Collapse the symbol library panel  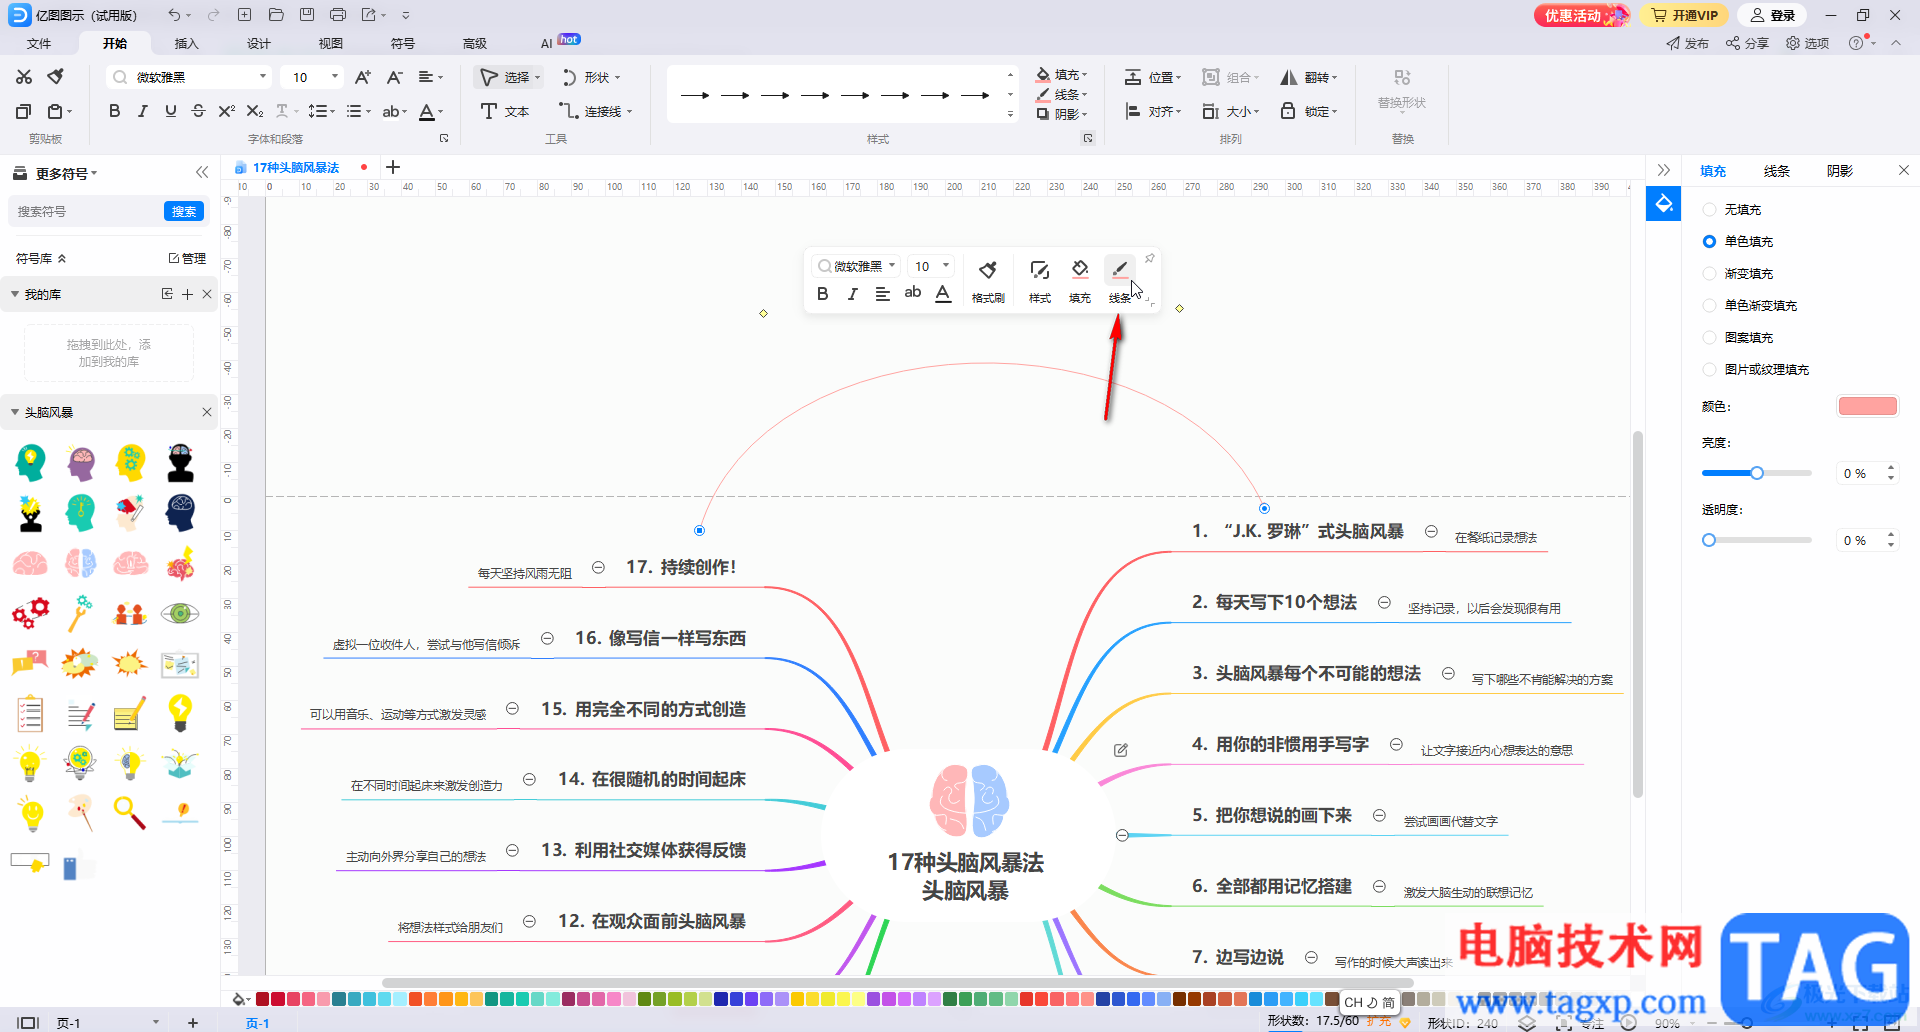pos(202,172)
